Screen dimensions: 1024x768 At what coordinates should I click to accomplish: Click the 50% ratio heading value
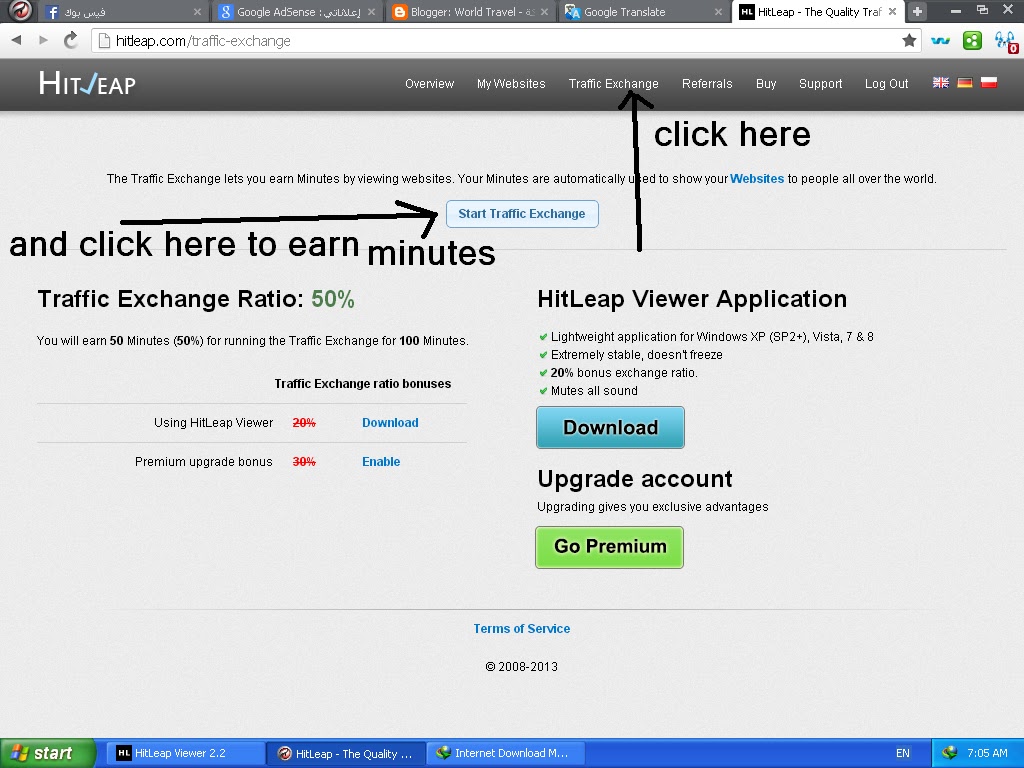(332, 299)
